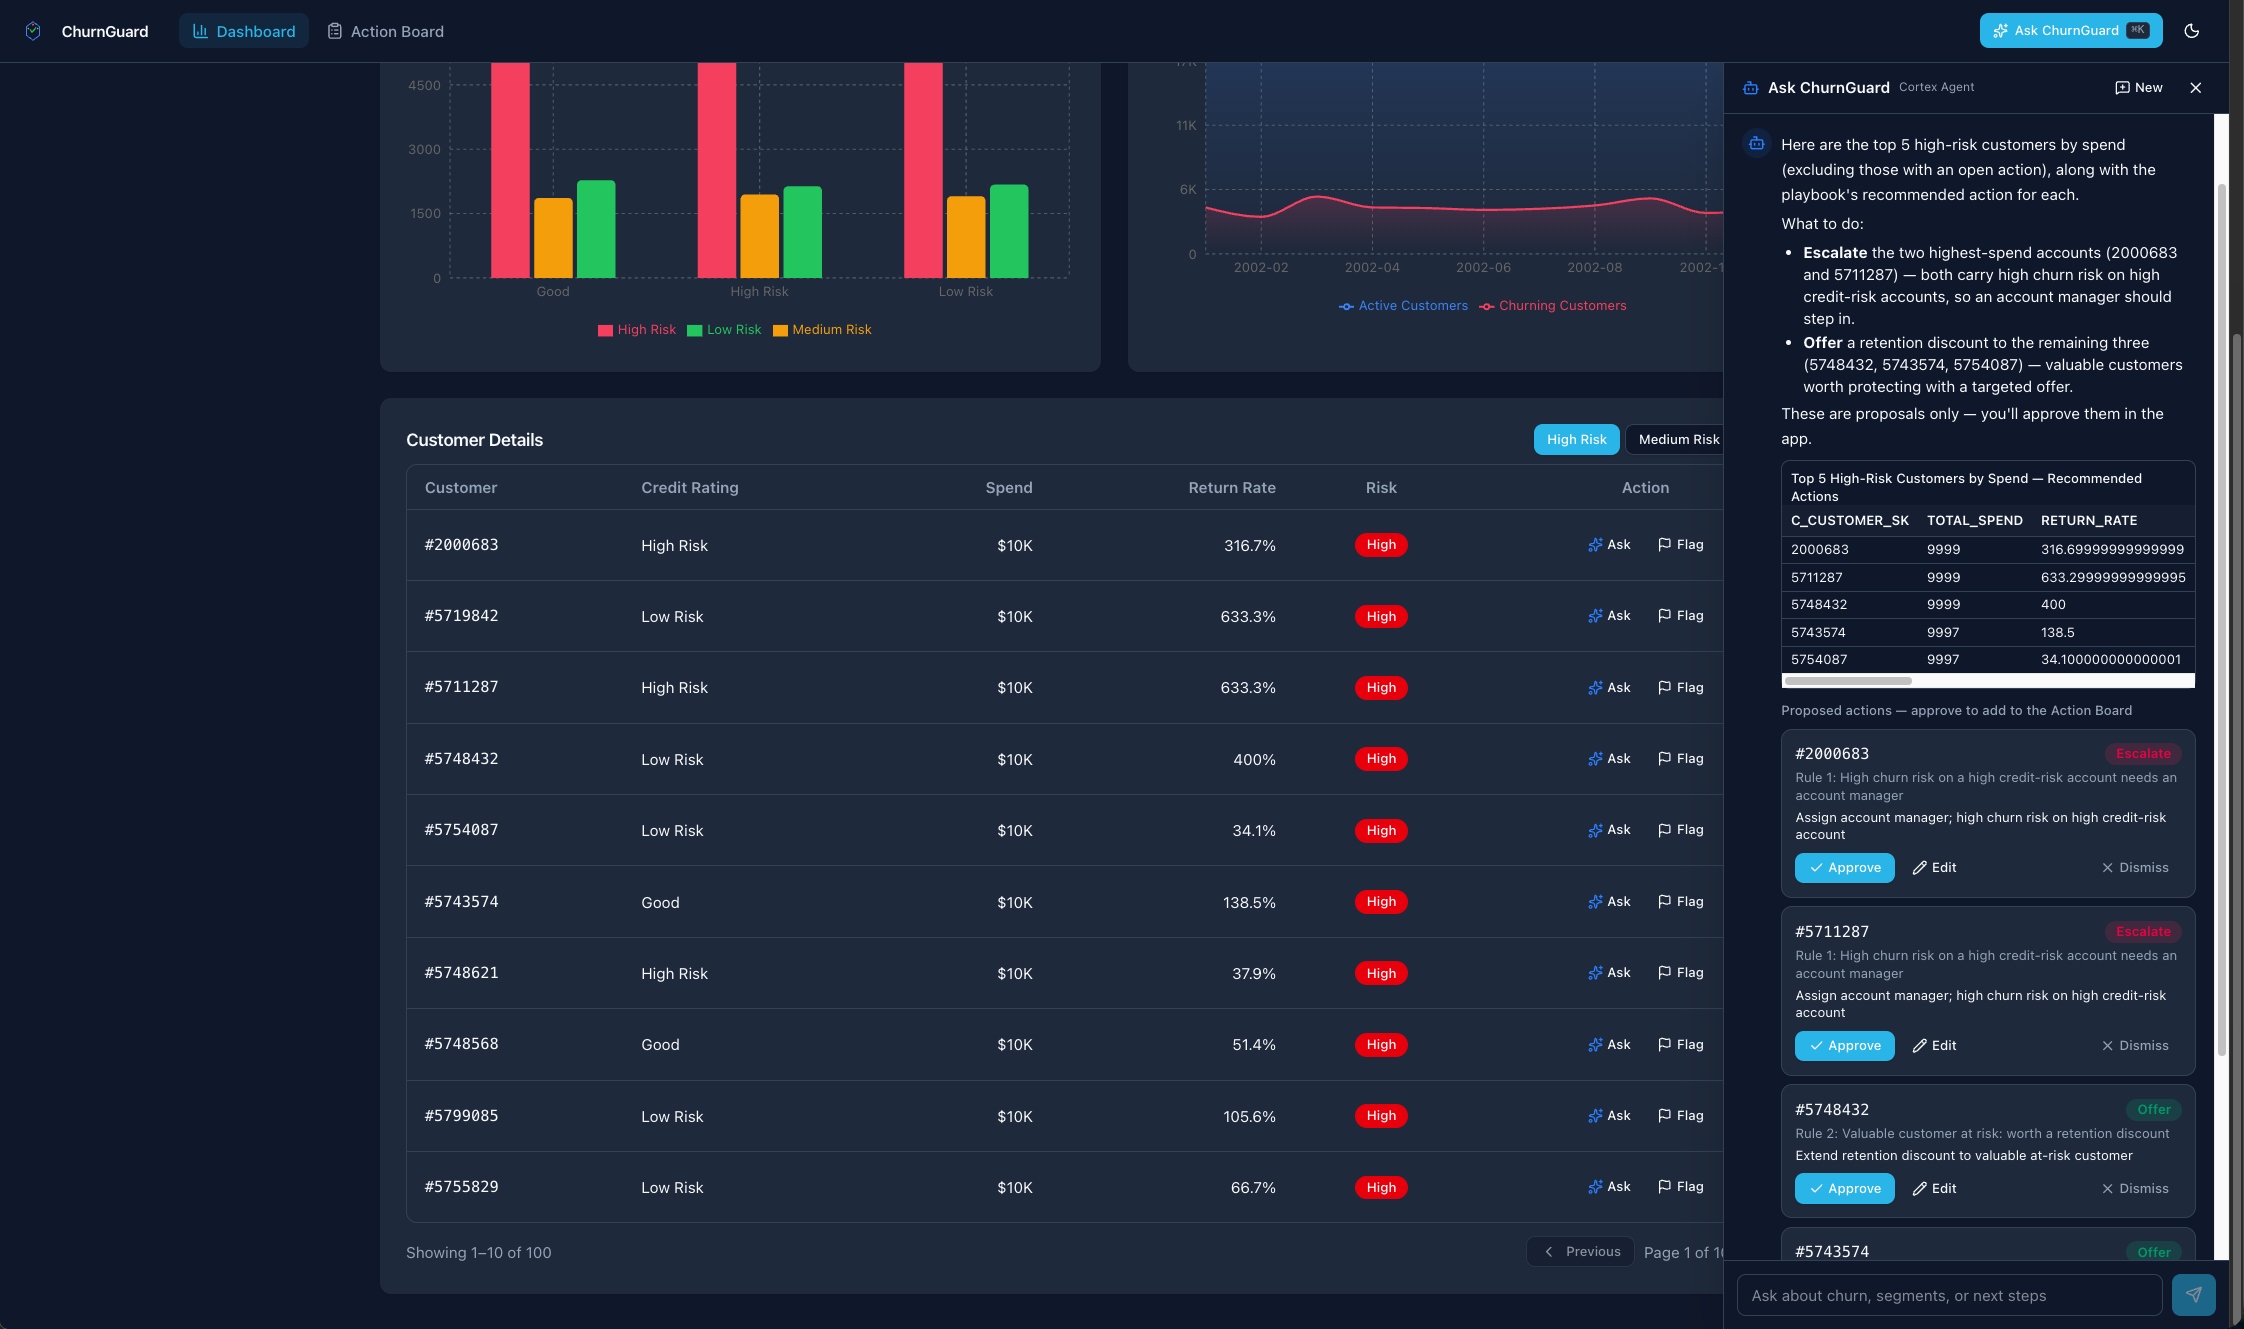Open the Action Board tab

click(x=386, y=31)
